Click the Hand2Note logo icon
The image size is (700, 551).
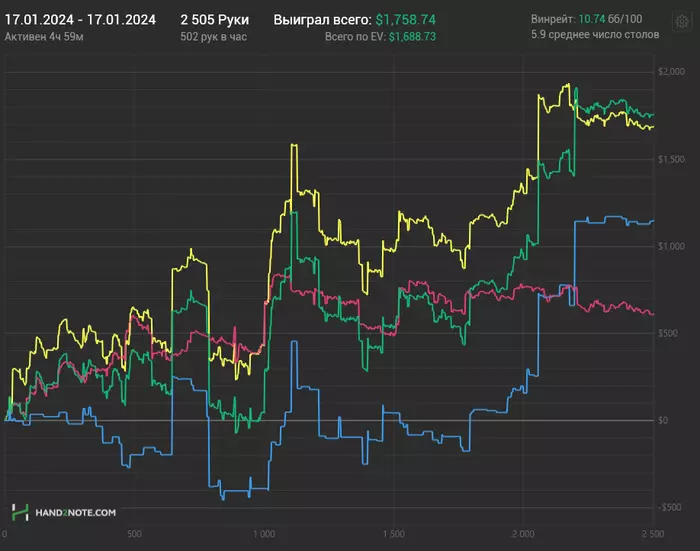(19, 512)
